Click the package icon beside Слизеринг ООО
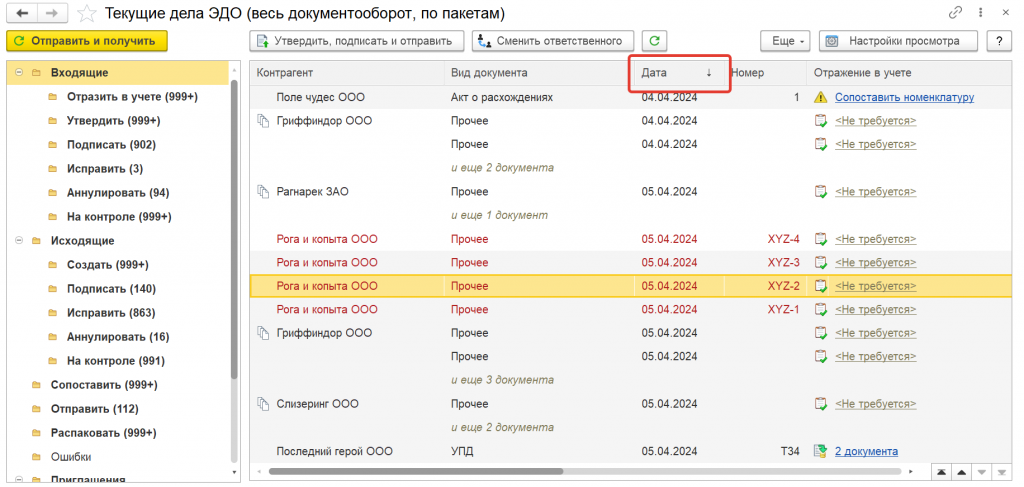Screen dimensions: 1024x487 click(263, 404)
